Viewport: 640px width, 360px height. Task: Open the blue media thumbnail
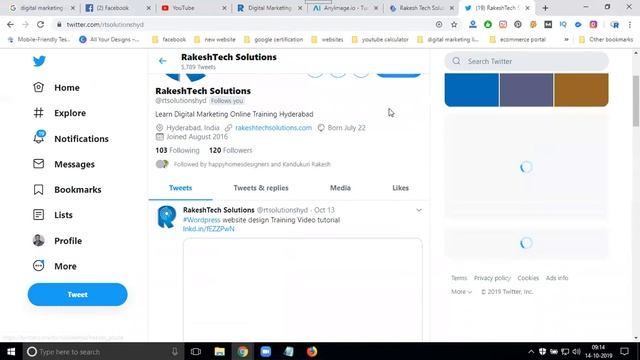tap(471, 90)
